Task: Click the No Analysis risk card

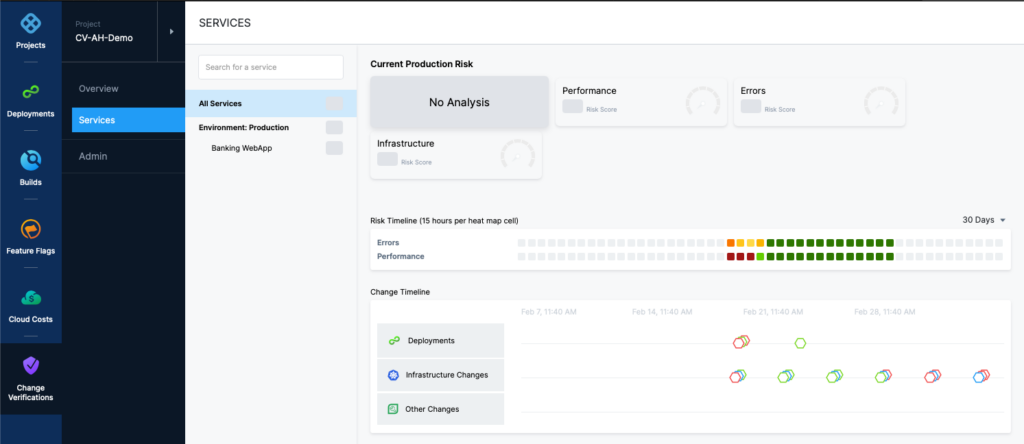Action: [459, 102]
